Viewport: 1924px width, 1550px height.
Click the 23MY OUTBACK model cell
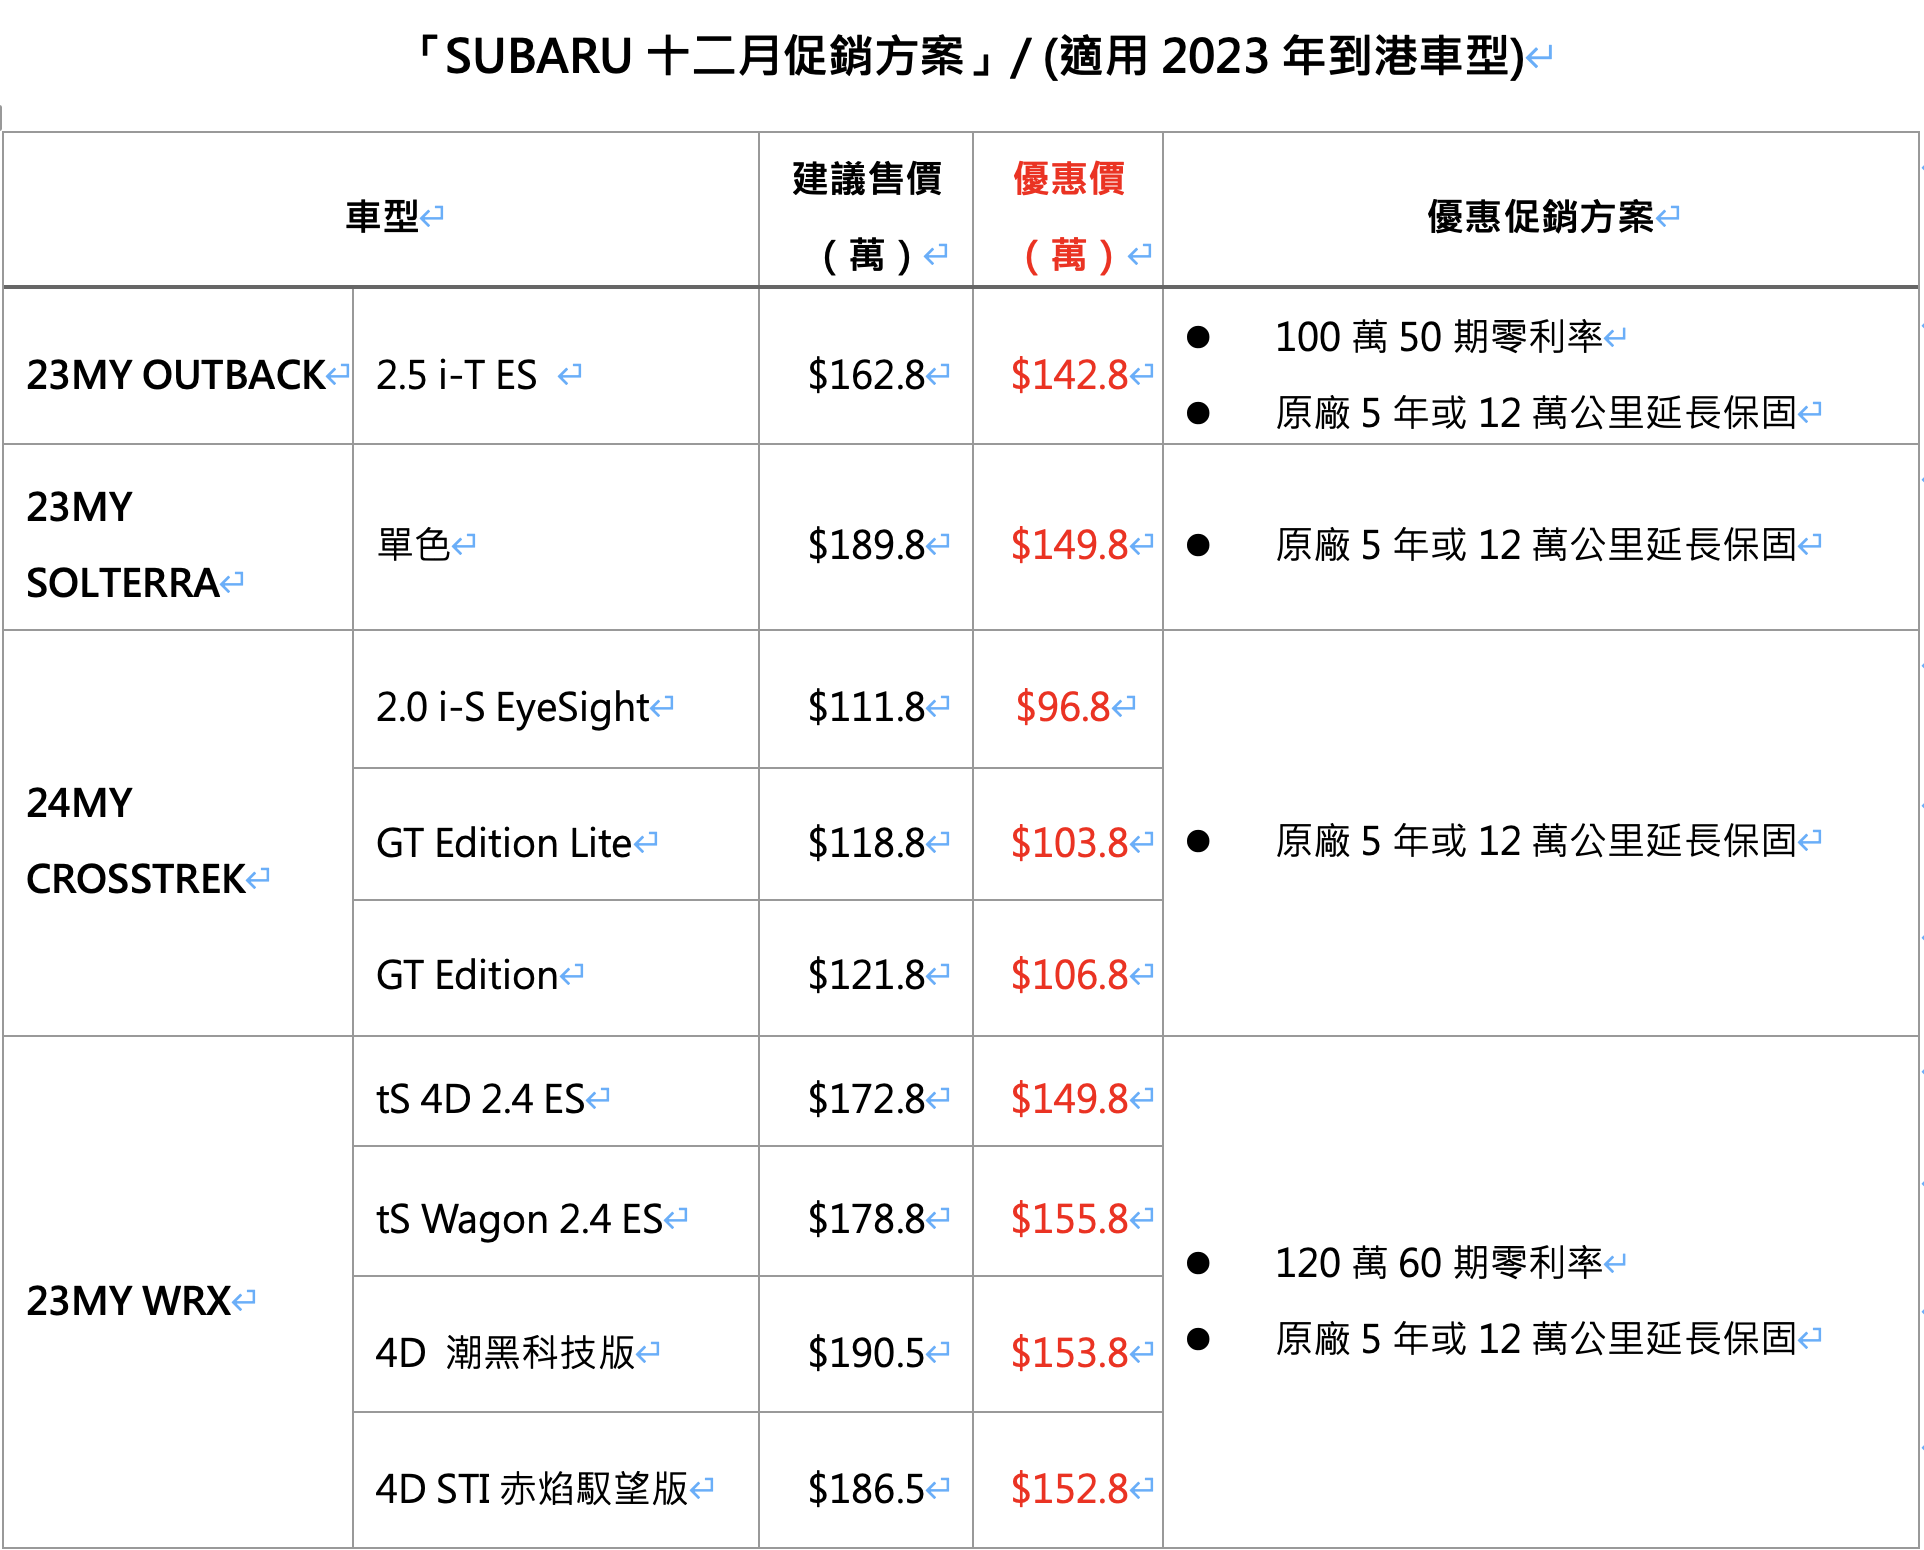pyautogui.click(x=176, y=375)
